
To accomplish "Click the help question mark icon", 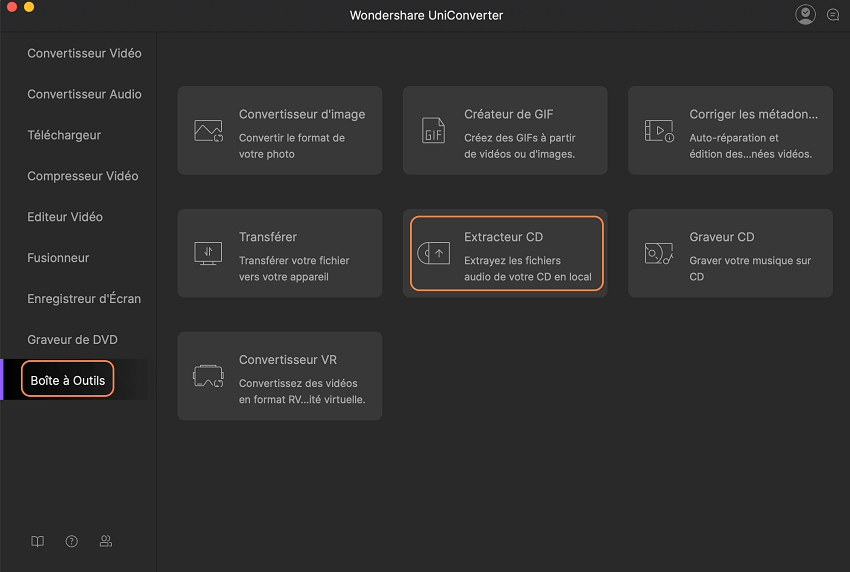I will pos(71,541).
